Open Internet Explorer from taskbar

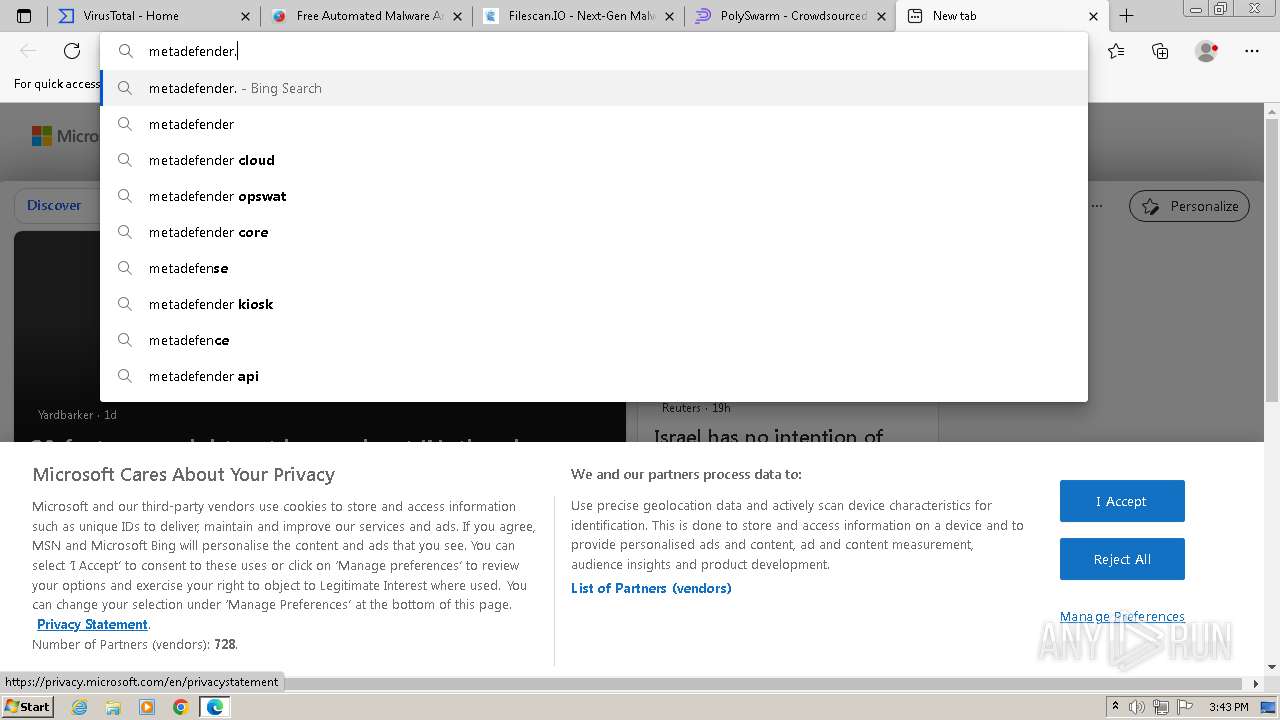pyautogui.click(x=80, y=707)
